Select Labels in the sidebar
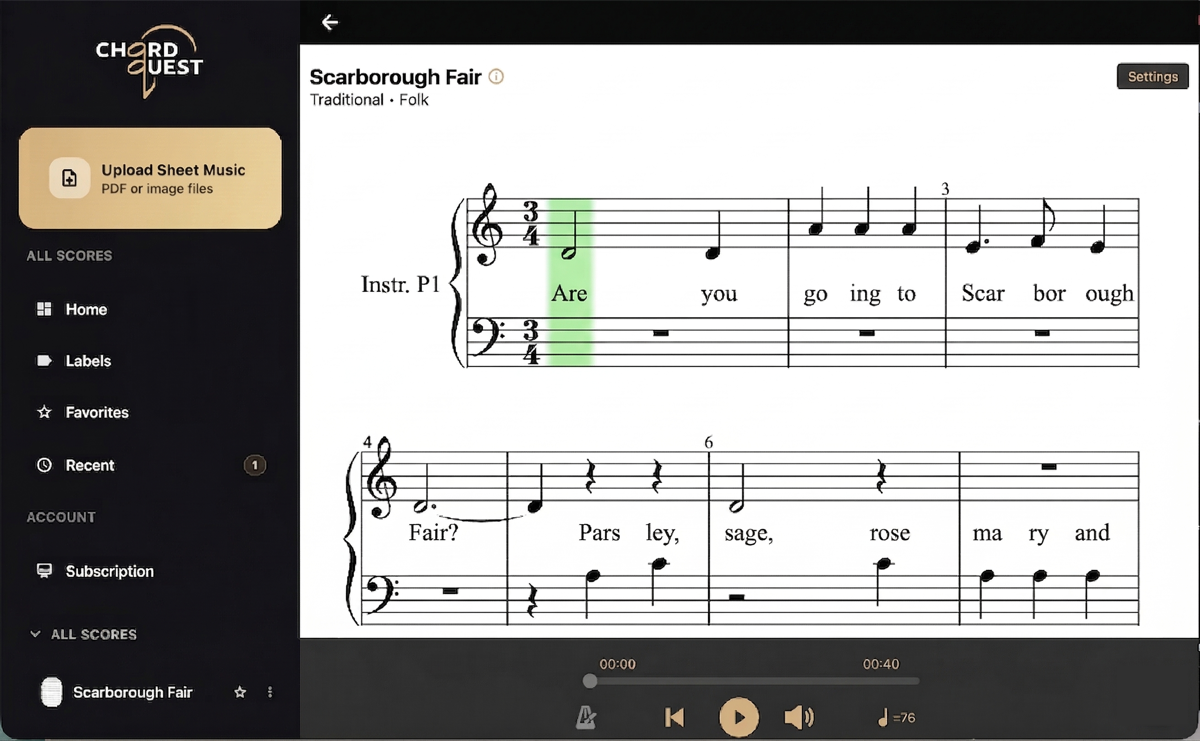This screenshot has height=741, width=1200. coord(46,361)
